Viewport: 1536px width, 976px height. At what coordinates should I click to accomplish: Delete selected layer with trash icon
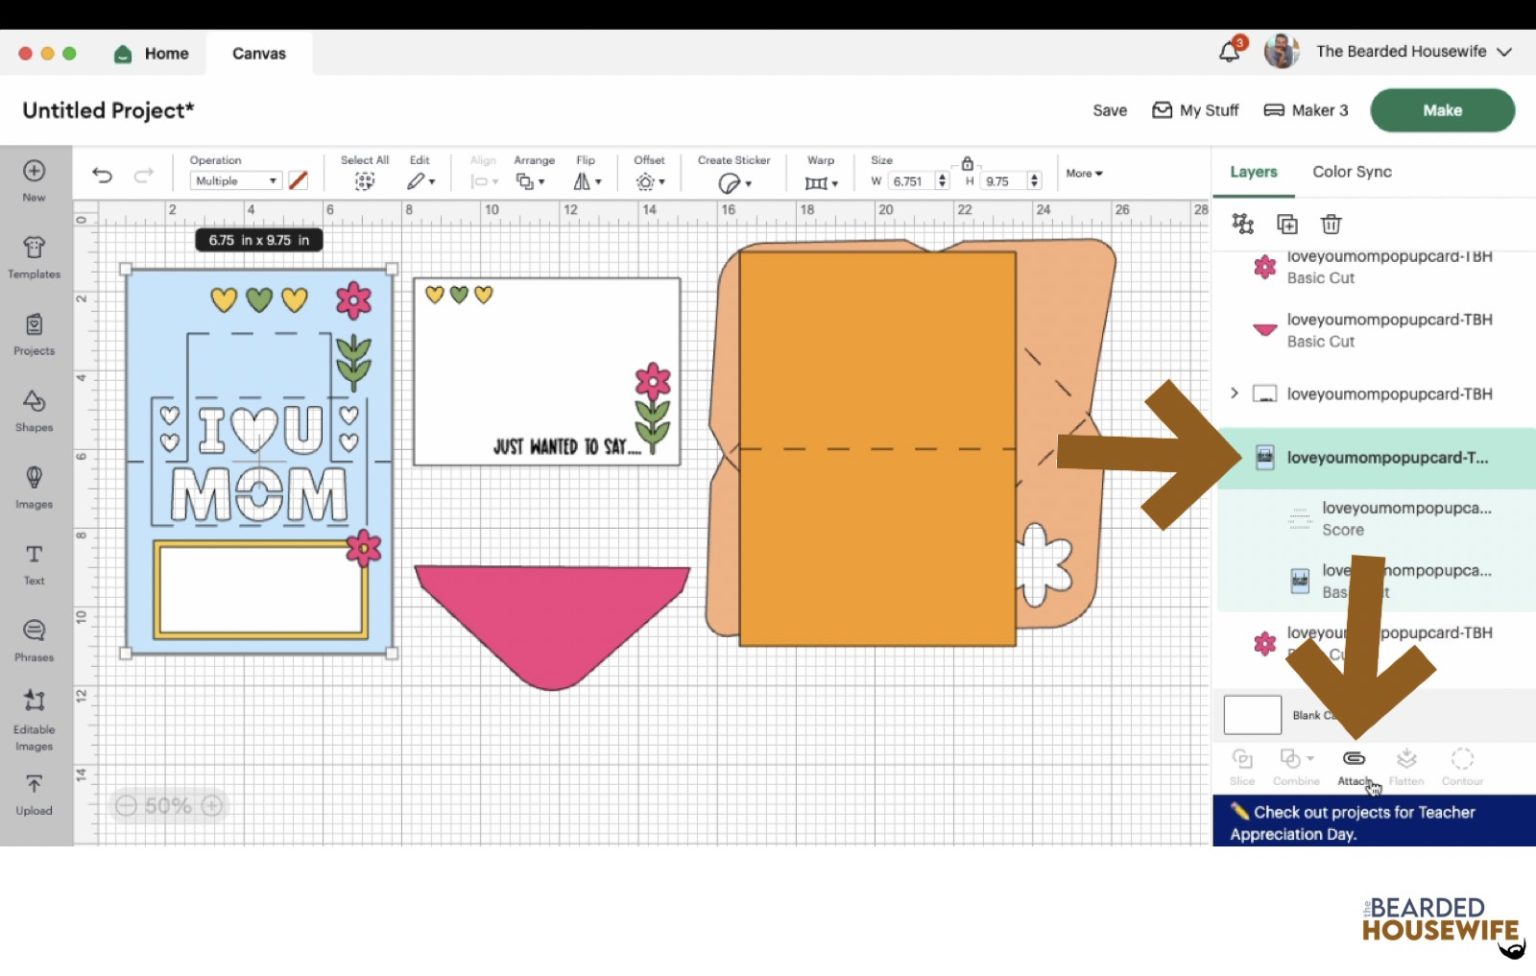pyautogui.click(x=1331, y=224)
